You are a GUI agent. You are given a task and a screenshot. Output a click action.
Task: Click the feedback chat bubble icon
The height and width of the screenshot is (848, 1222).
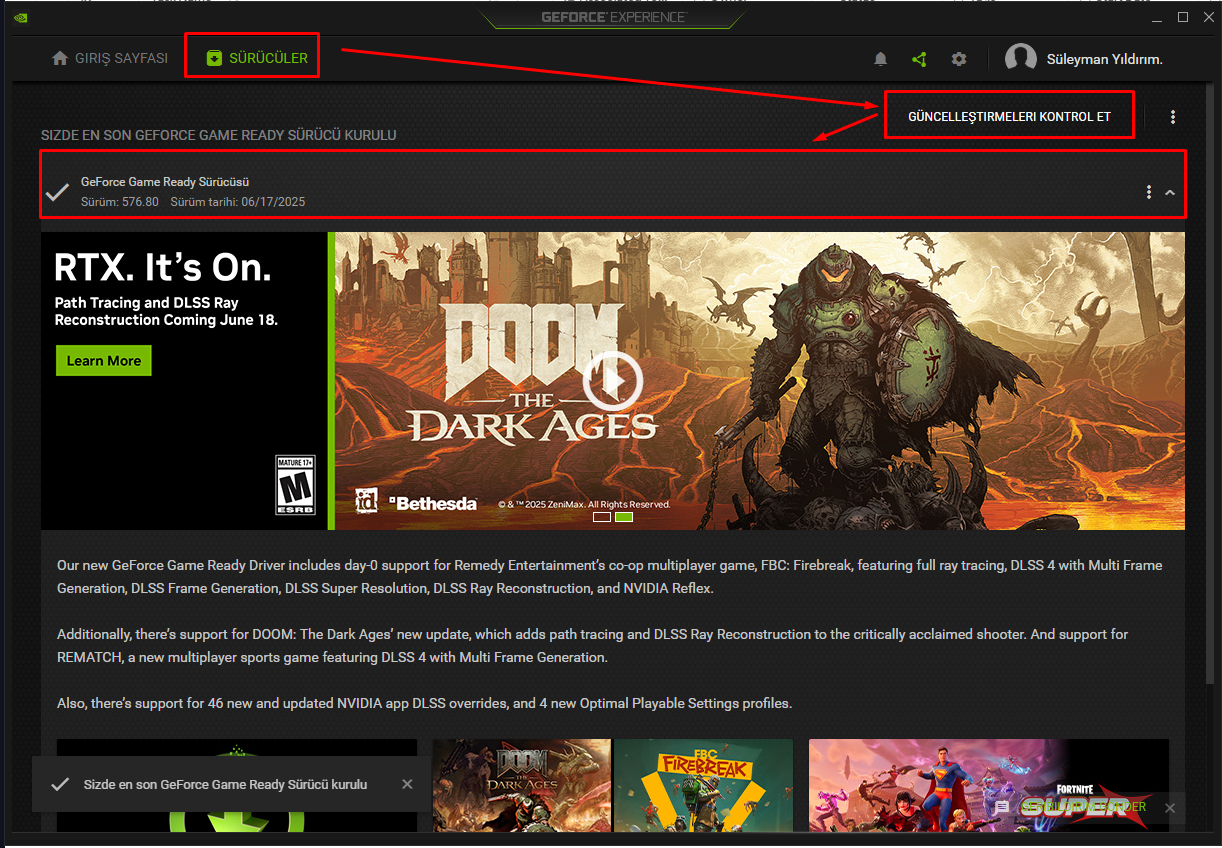[x=1003, y=807]
